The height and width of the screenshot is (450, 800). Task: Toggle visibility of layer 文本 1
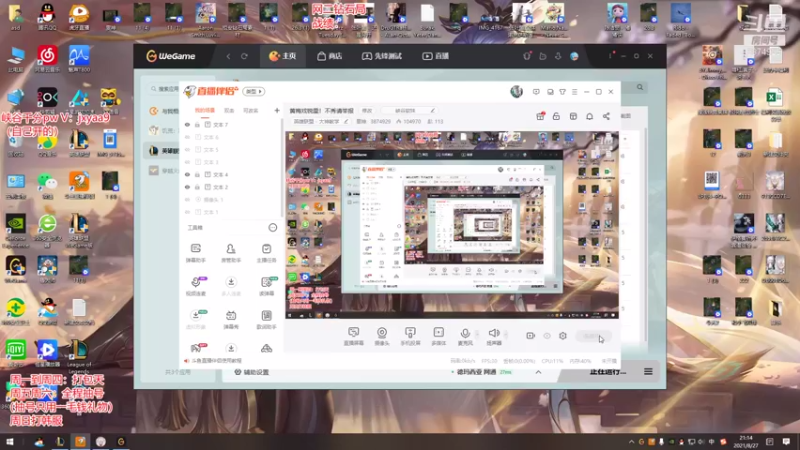187,212
